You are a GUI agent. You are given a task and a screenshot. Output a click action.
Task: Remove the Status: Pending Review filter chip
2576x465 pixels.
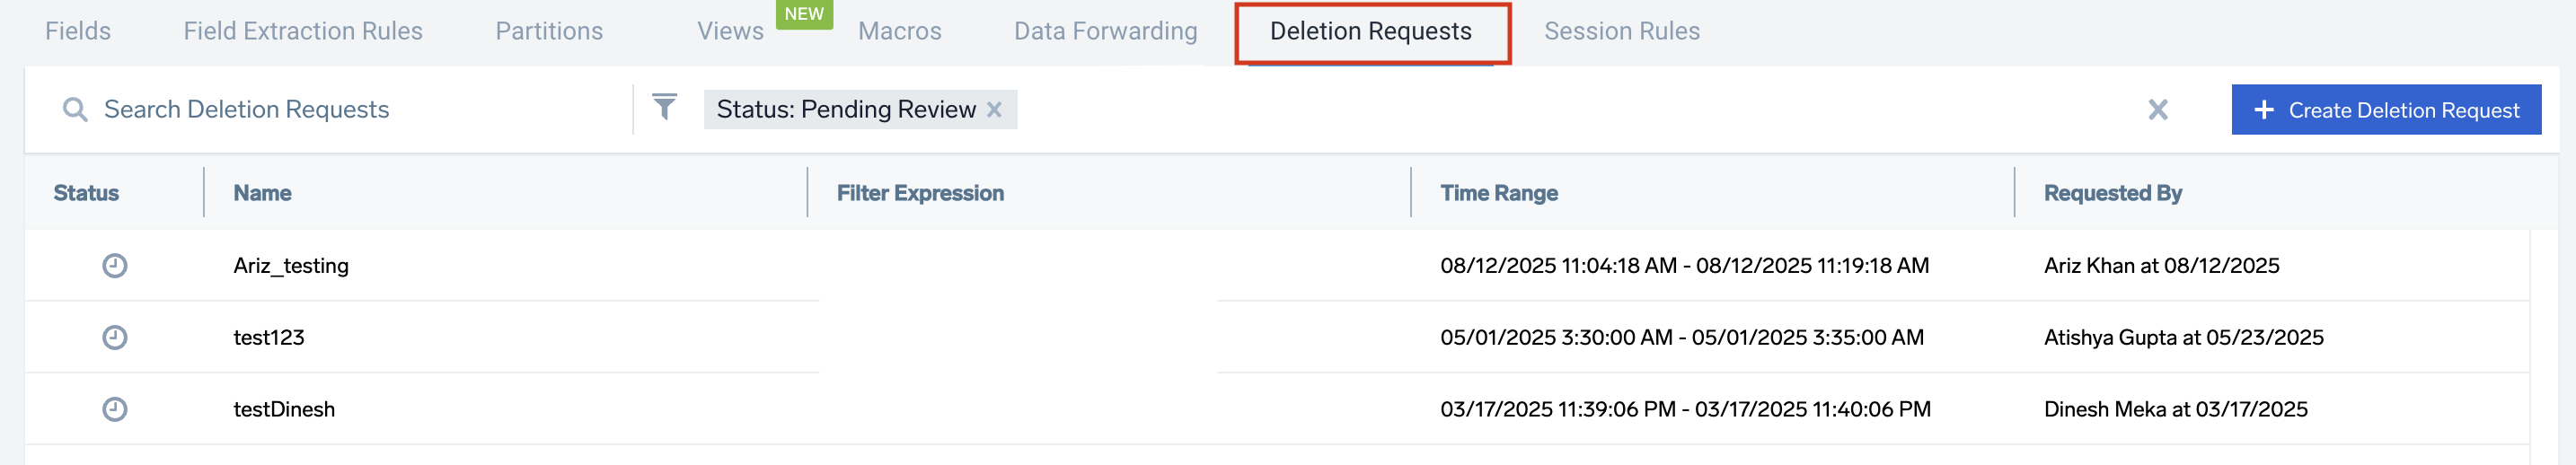tap(994, 109)
